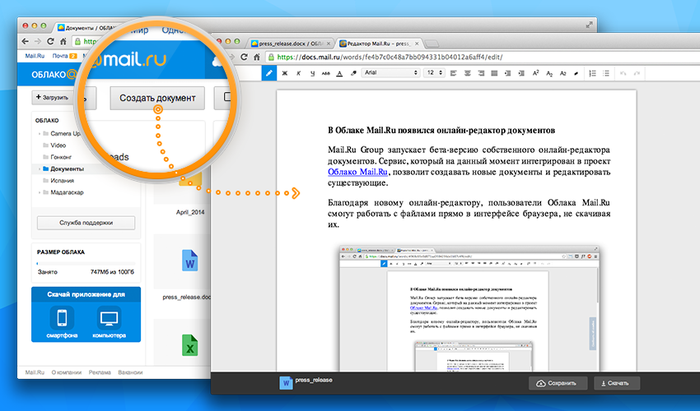Viewport: 700px width, 411px height.
Task: Open the Excel spreadsheet file icon
Action: (190, 345)
